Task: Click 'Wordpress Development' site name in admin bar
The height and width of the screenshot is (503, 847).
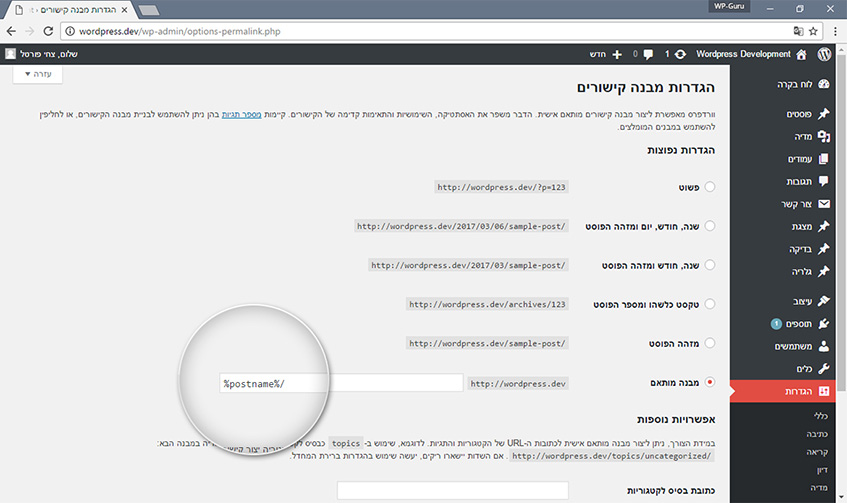Action: coord(743,54)
